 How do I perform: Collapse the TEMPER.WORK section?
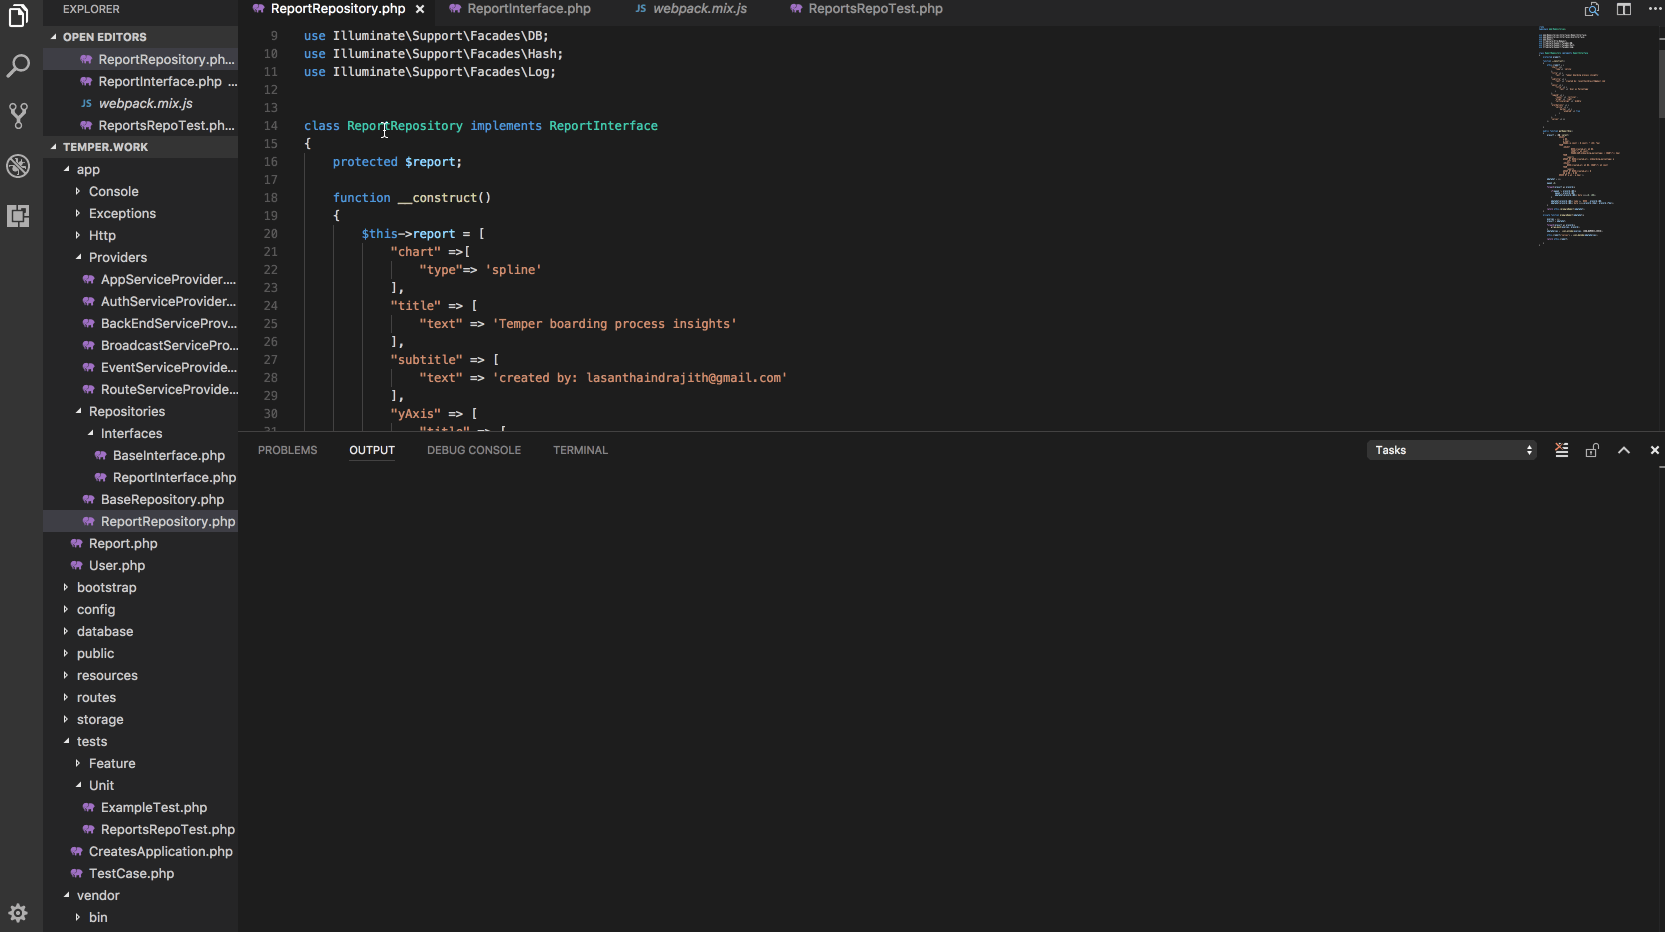click(x=140, y=147)
